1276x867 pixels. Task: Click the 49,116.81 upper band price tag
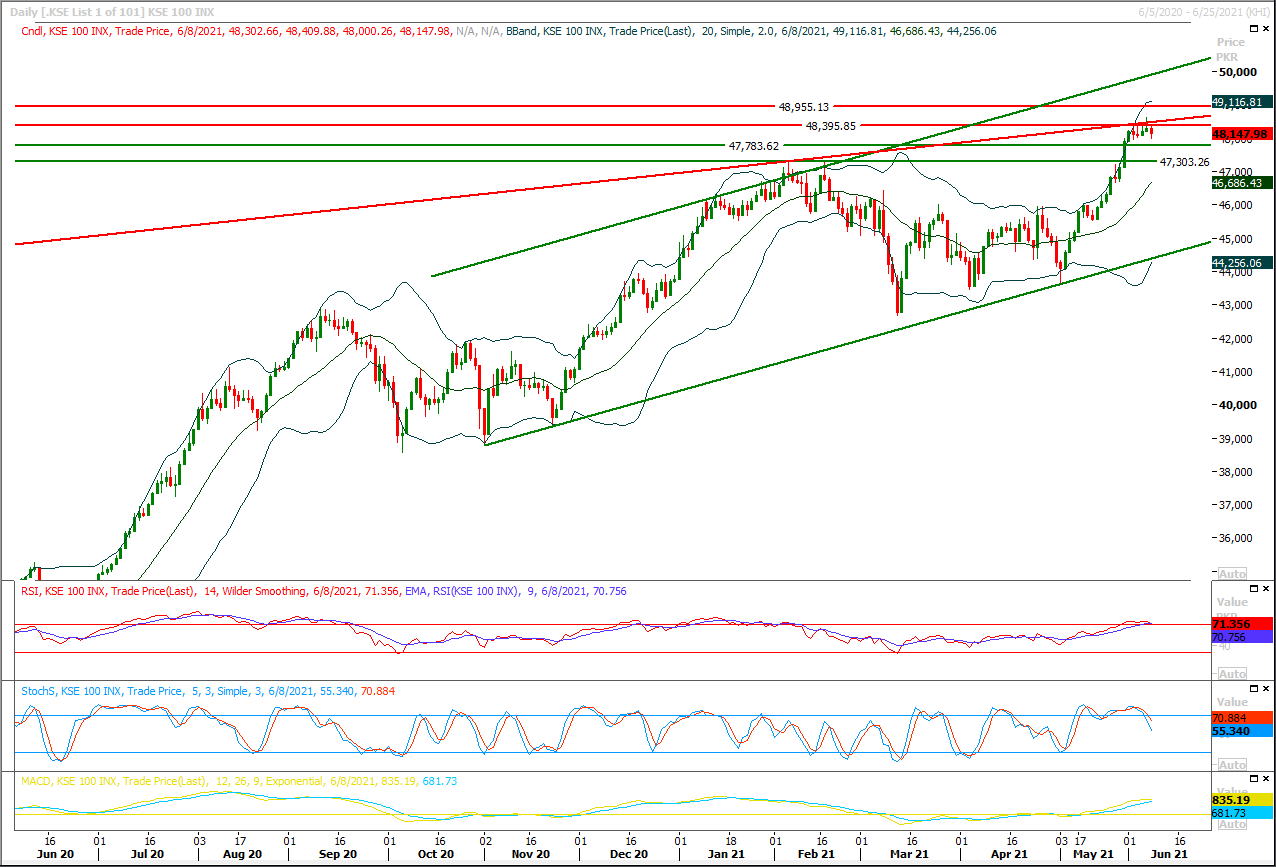pyautogui.click(x=1241, y=102)
